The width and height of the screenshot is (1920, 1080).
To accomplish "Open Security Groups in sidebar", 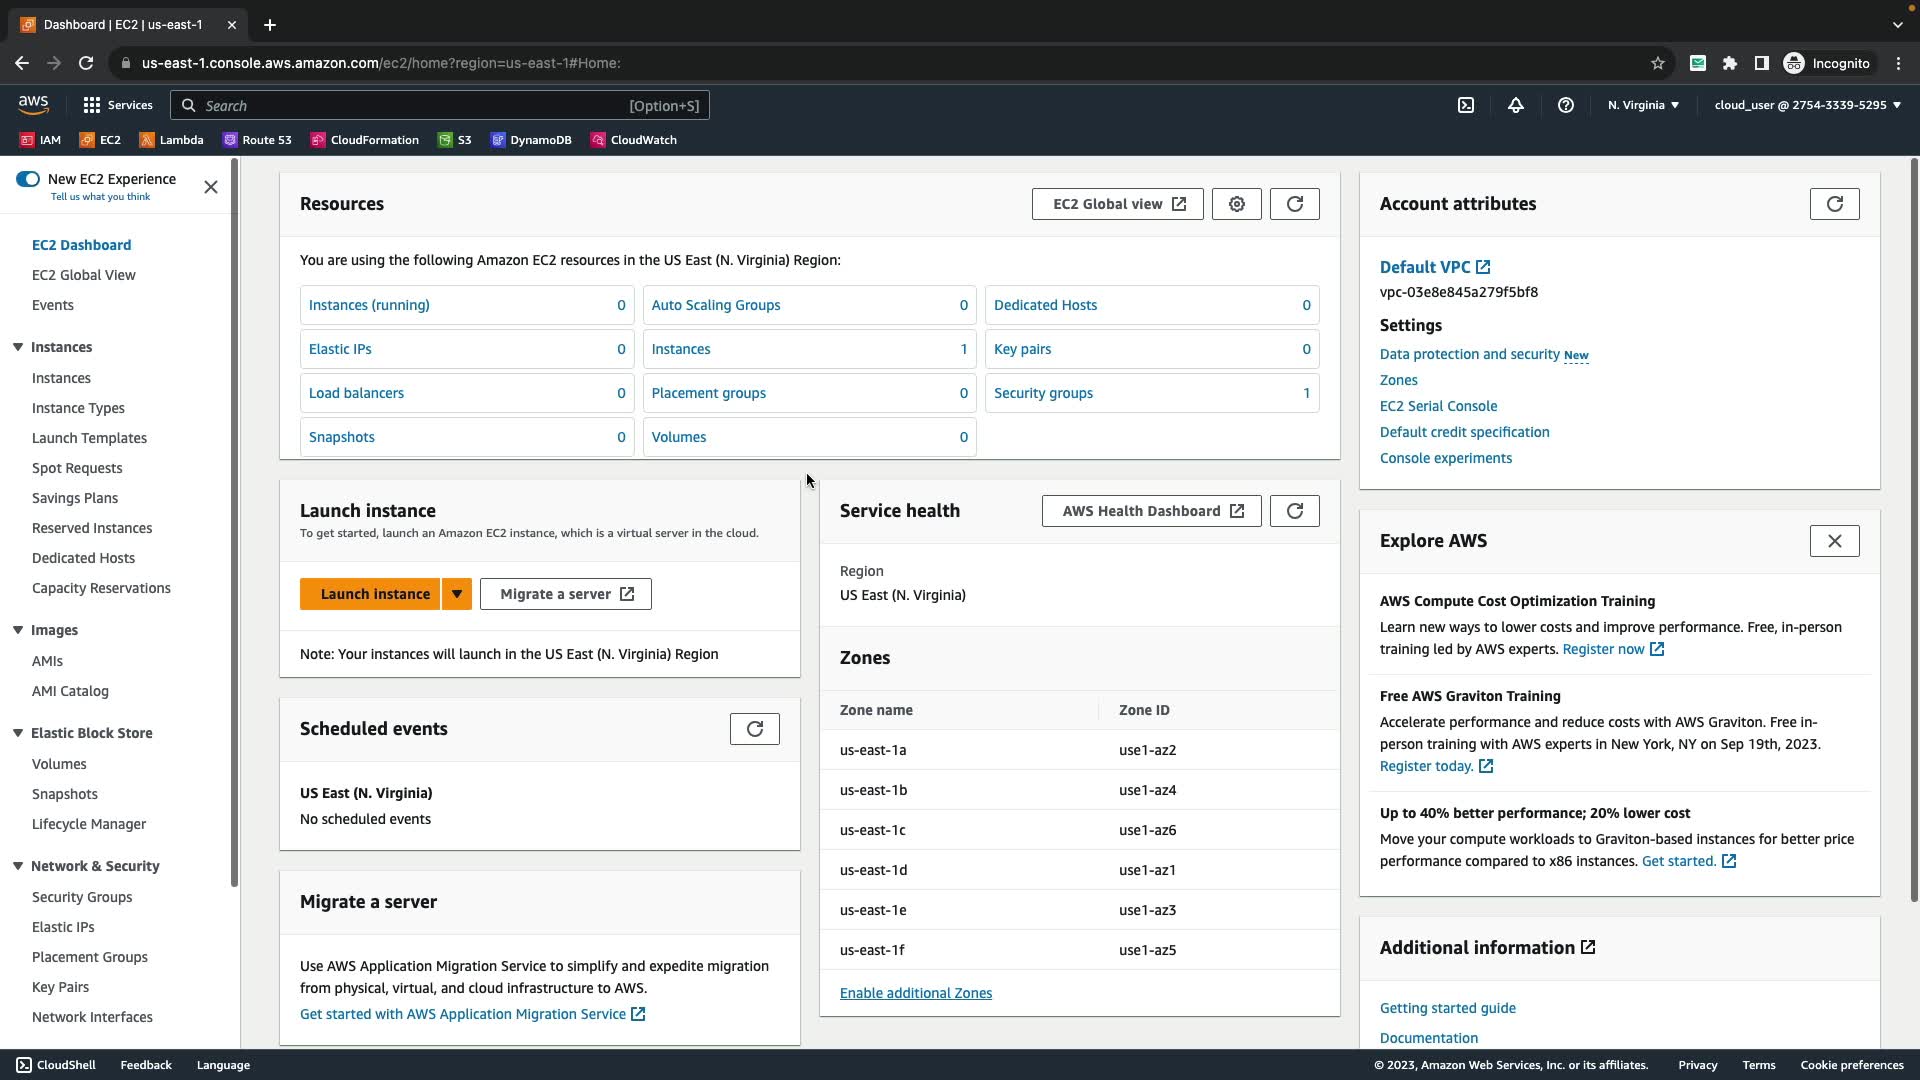I will (82, 897).
